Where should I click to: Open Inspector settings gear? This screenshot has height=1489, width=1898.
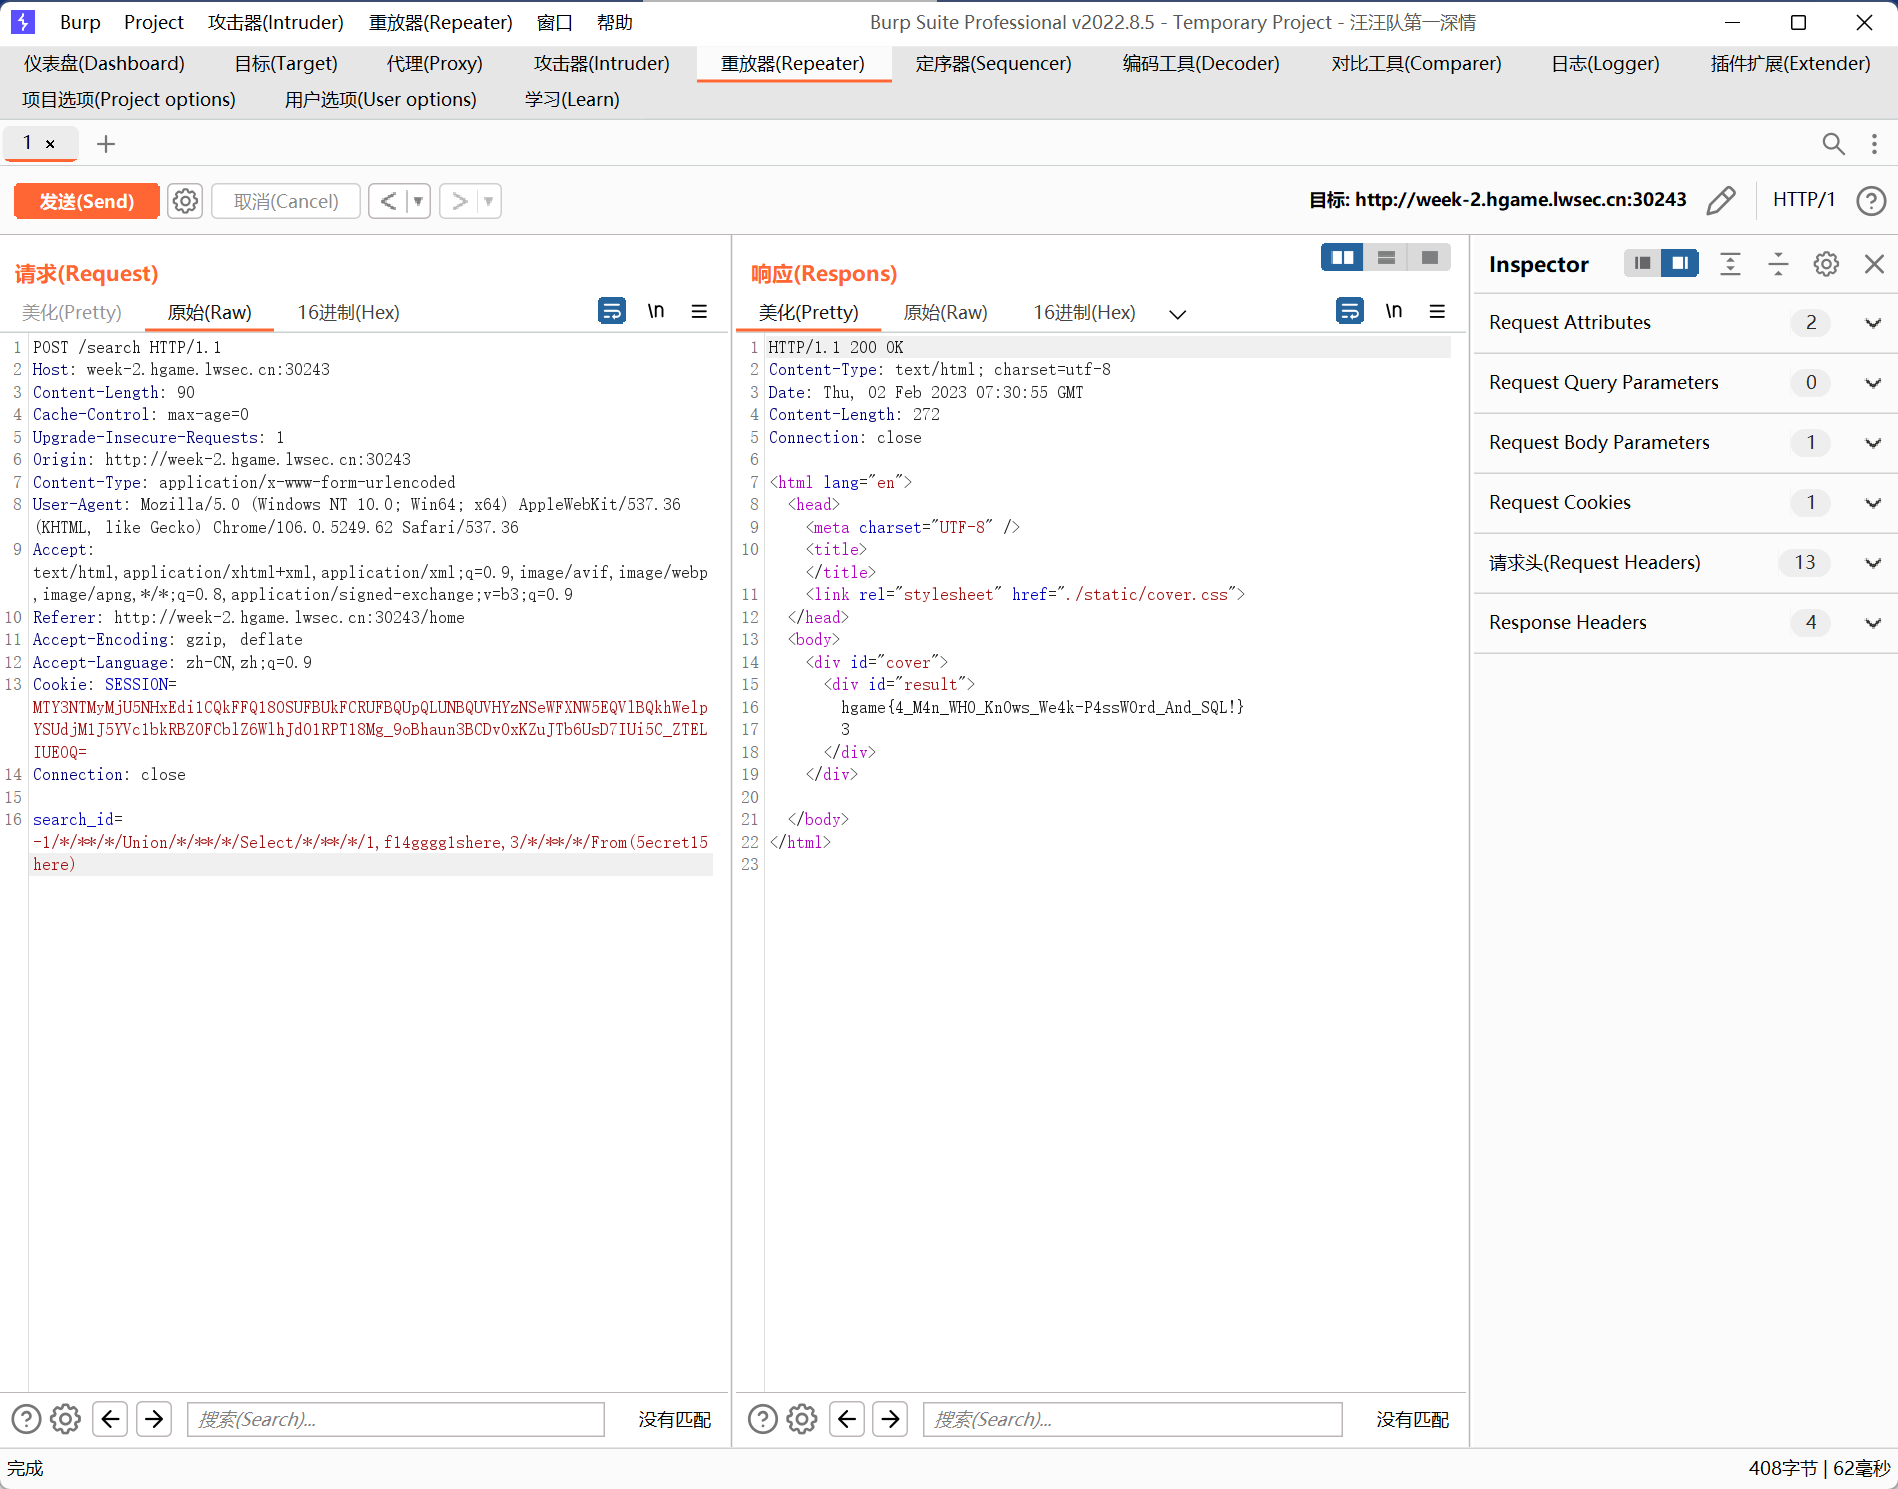click(1826, 264)
